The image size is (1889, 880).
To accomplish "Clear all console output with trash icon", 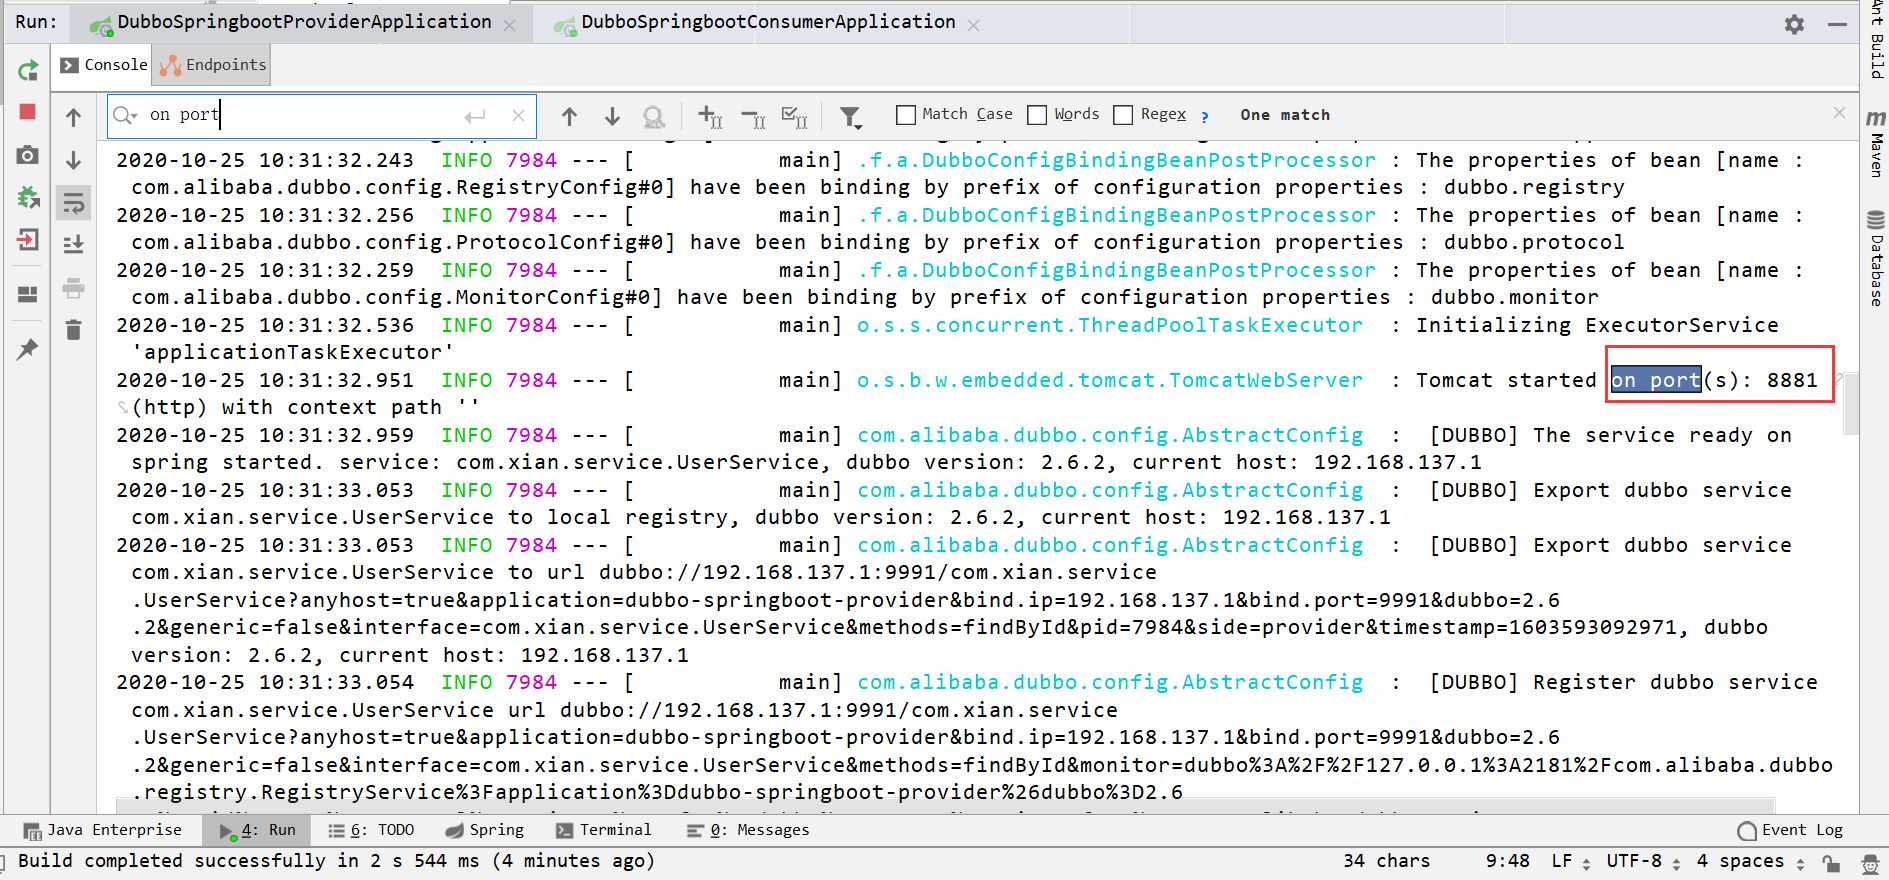I will (74, 330).
